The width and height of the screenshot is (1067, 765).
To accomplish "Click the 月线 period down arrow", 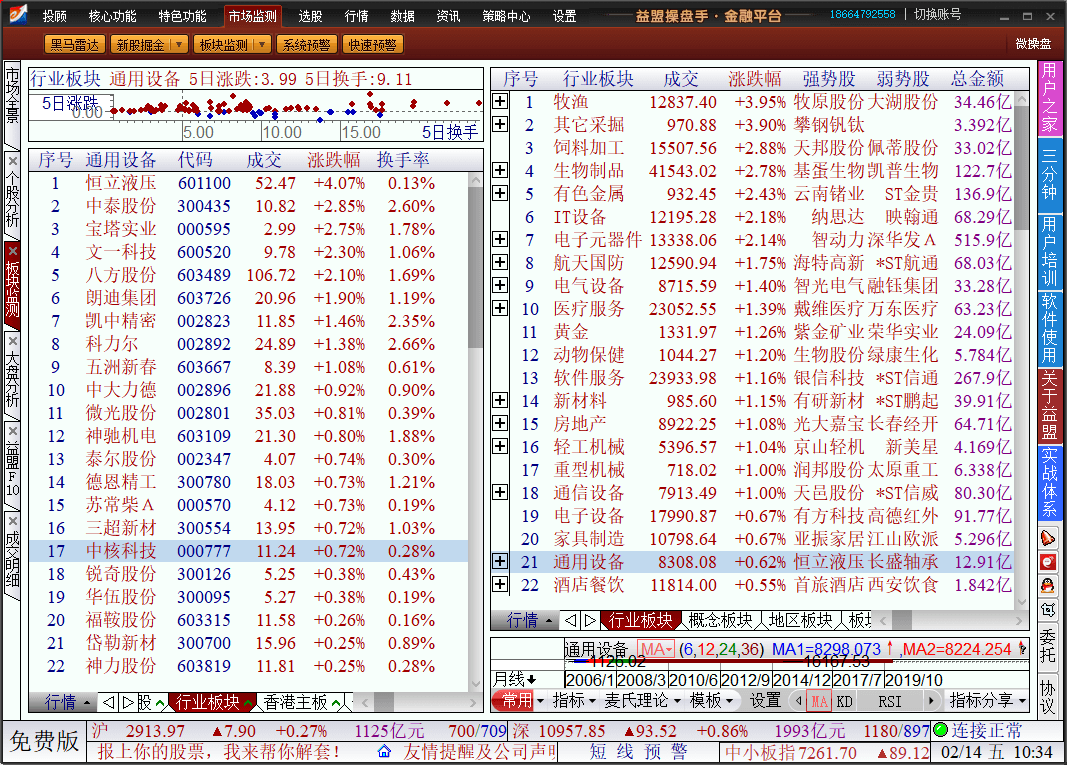I will 531,679.
